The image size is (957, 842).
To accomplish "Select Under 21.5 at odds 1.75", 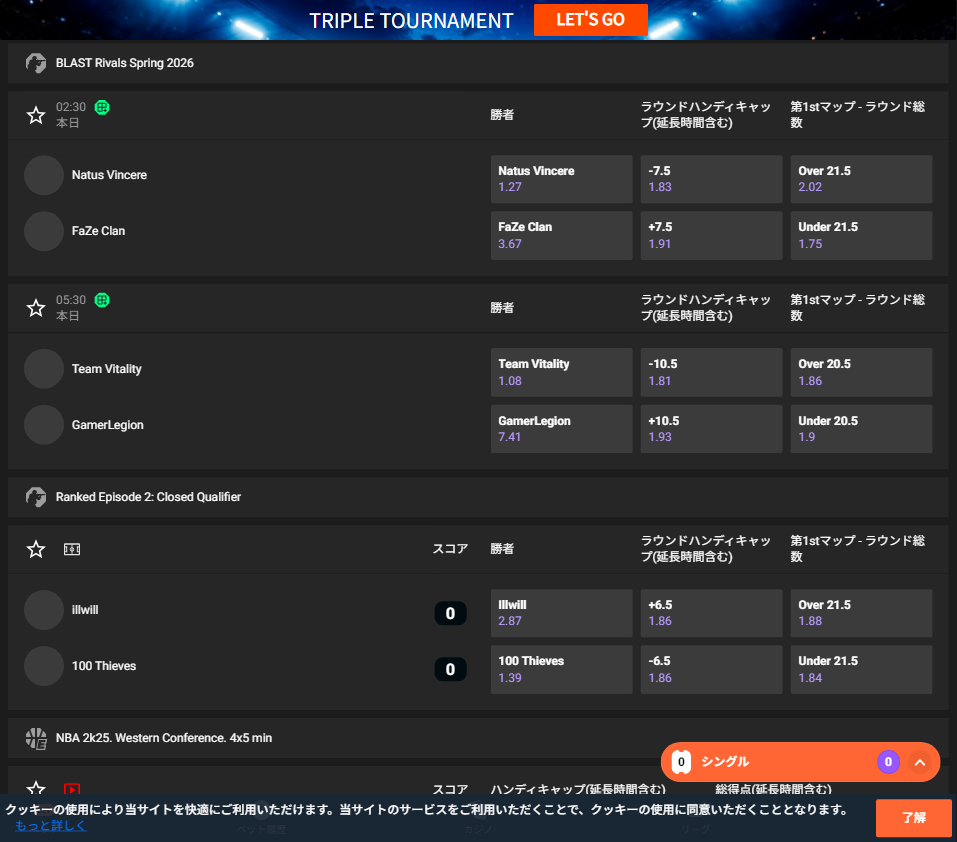I will tap(861, 236).
